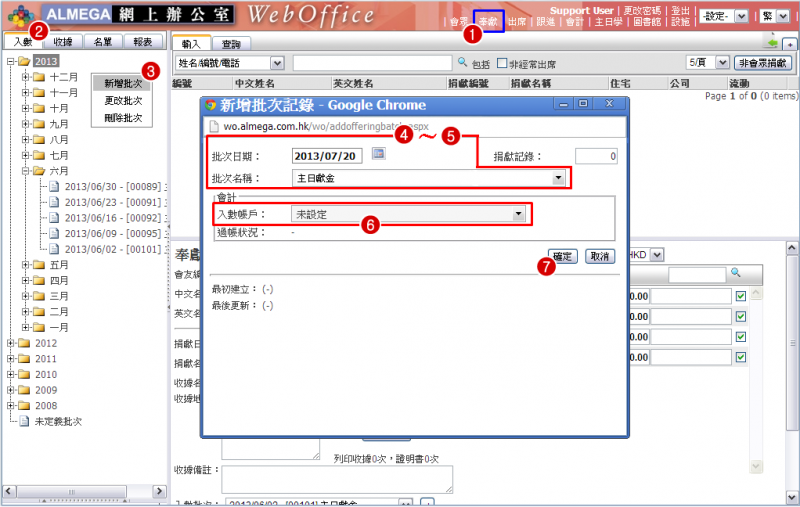Image resolution: width=800 pixels, height=507 pixels.
Task: Choose 新增批次 from the context menu
Action: (x=123, y=84)
